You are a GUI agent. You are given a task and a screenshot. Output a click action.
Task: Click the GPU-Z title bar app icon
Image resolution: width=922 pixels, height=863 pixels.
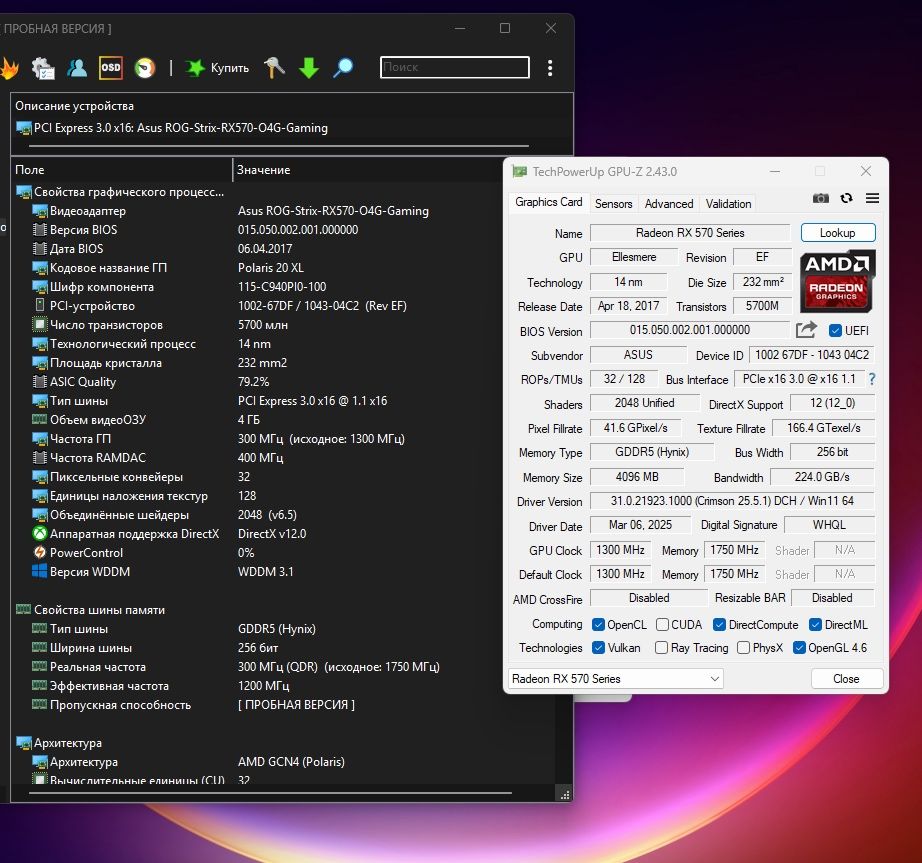pos(519,171)
